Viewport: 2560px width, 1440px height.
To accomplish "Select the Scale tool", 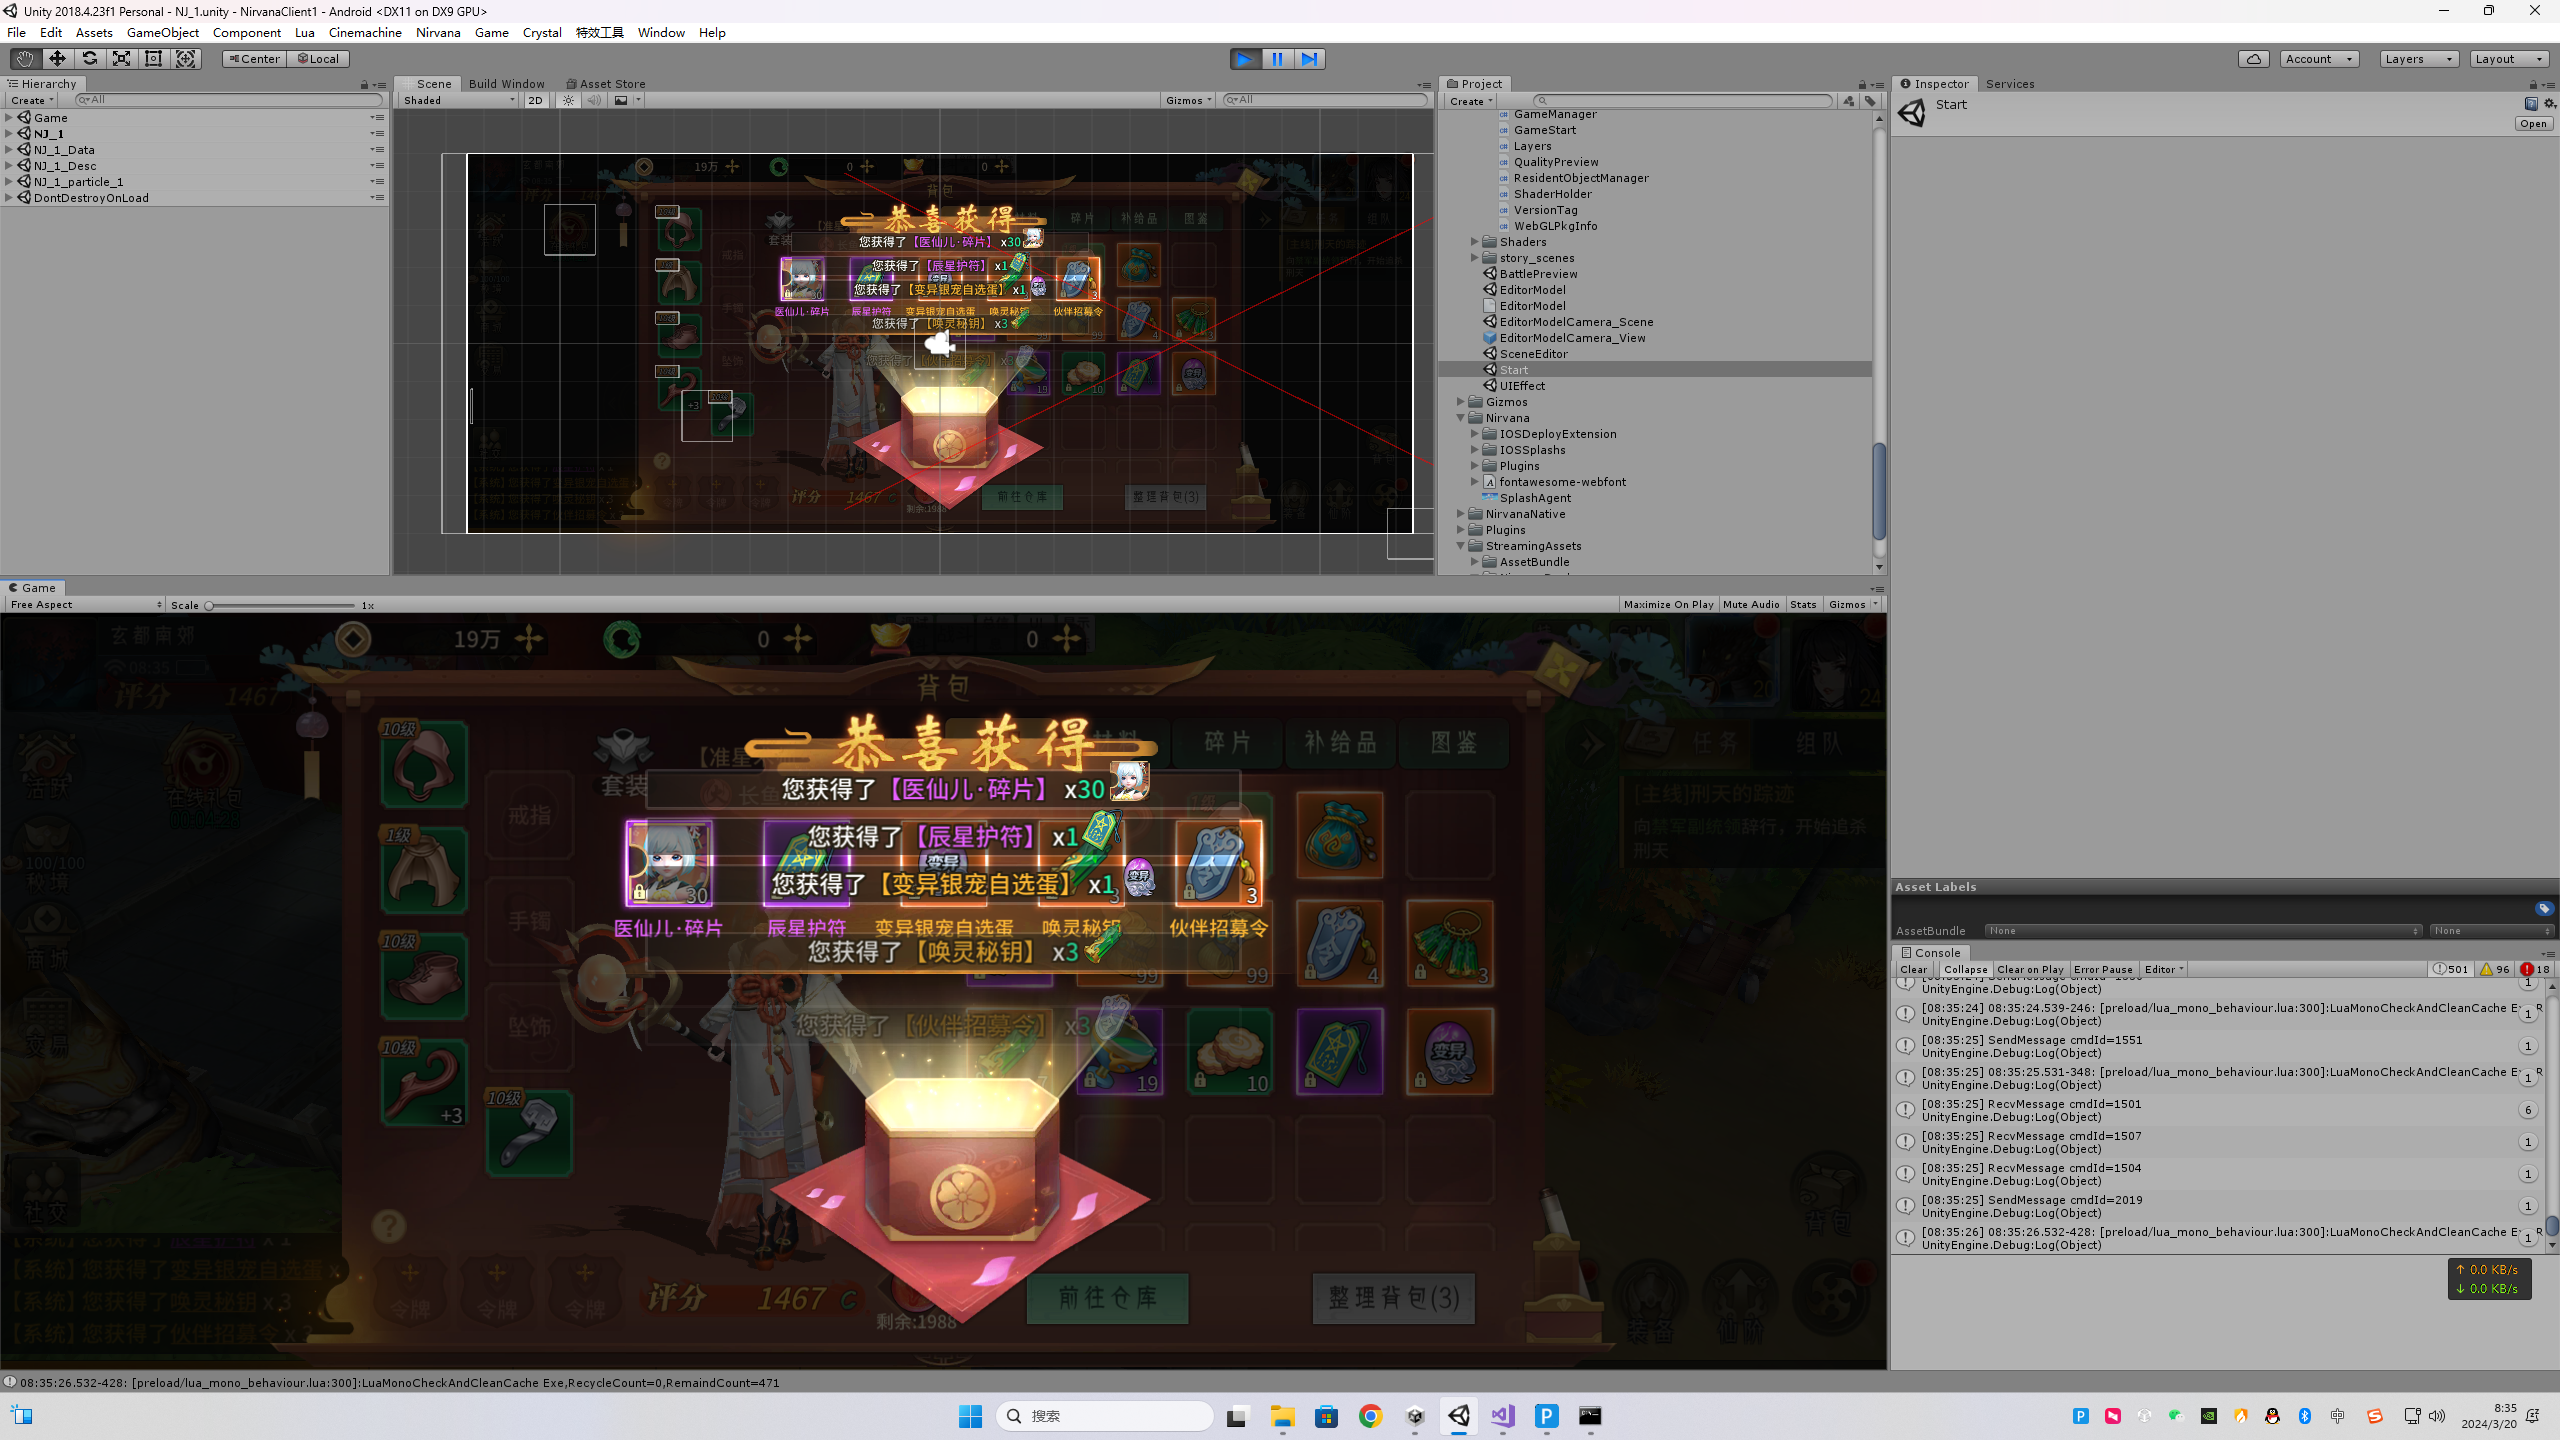I will tap(121, 59).
